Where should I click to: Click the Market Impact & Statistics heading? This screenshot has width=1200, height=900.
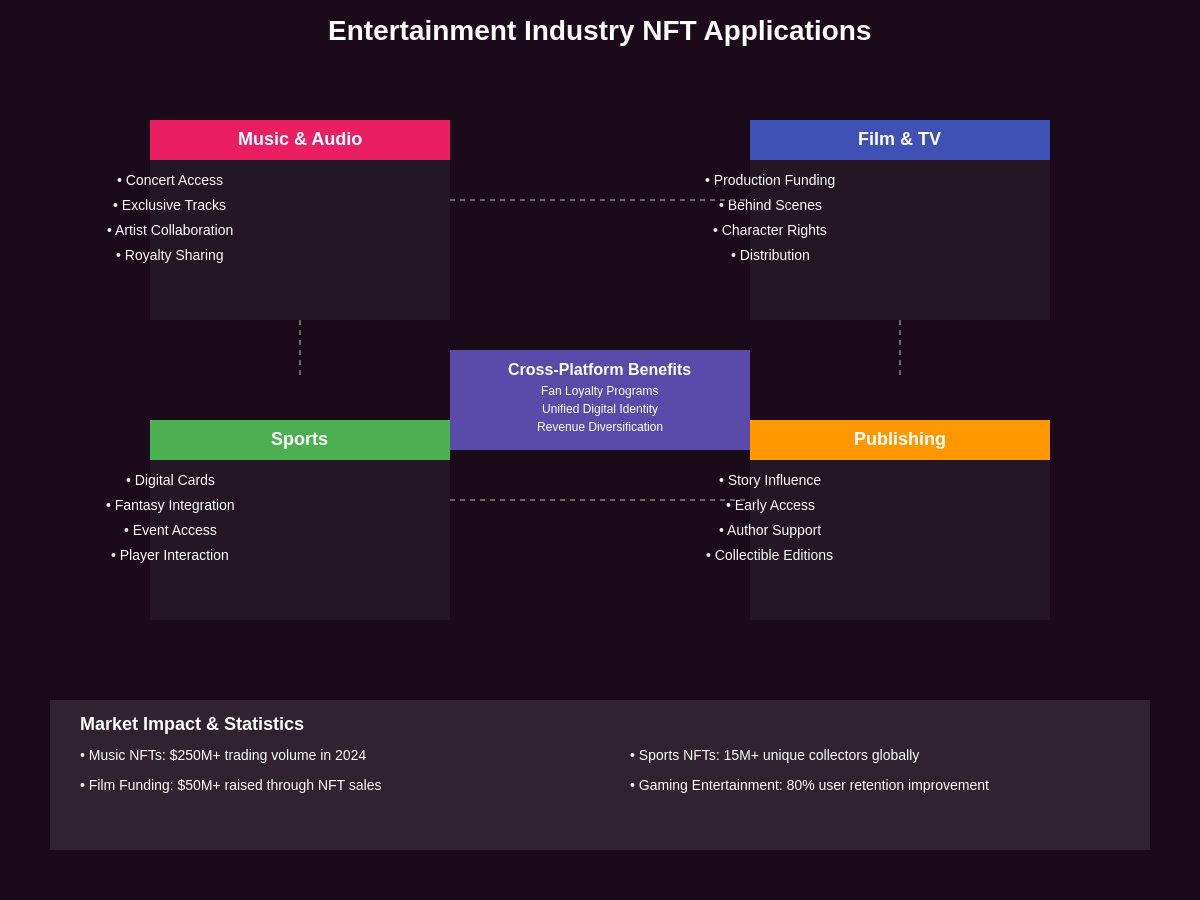[x=192, y=724]
